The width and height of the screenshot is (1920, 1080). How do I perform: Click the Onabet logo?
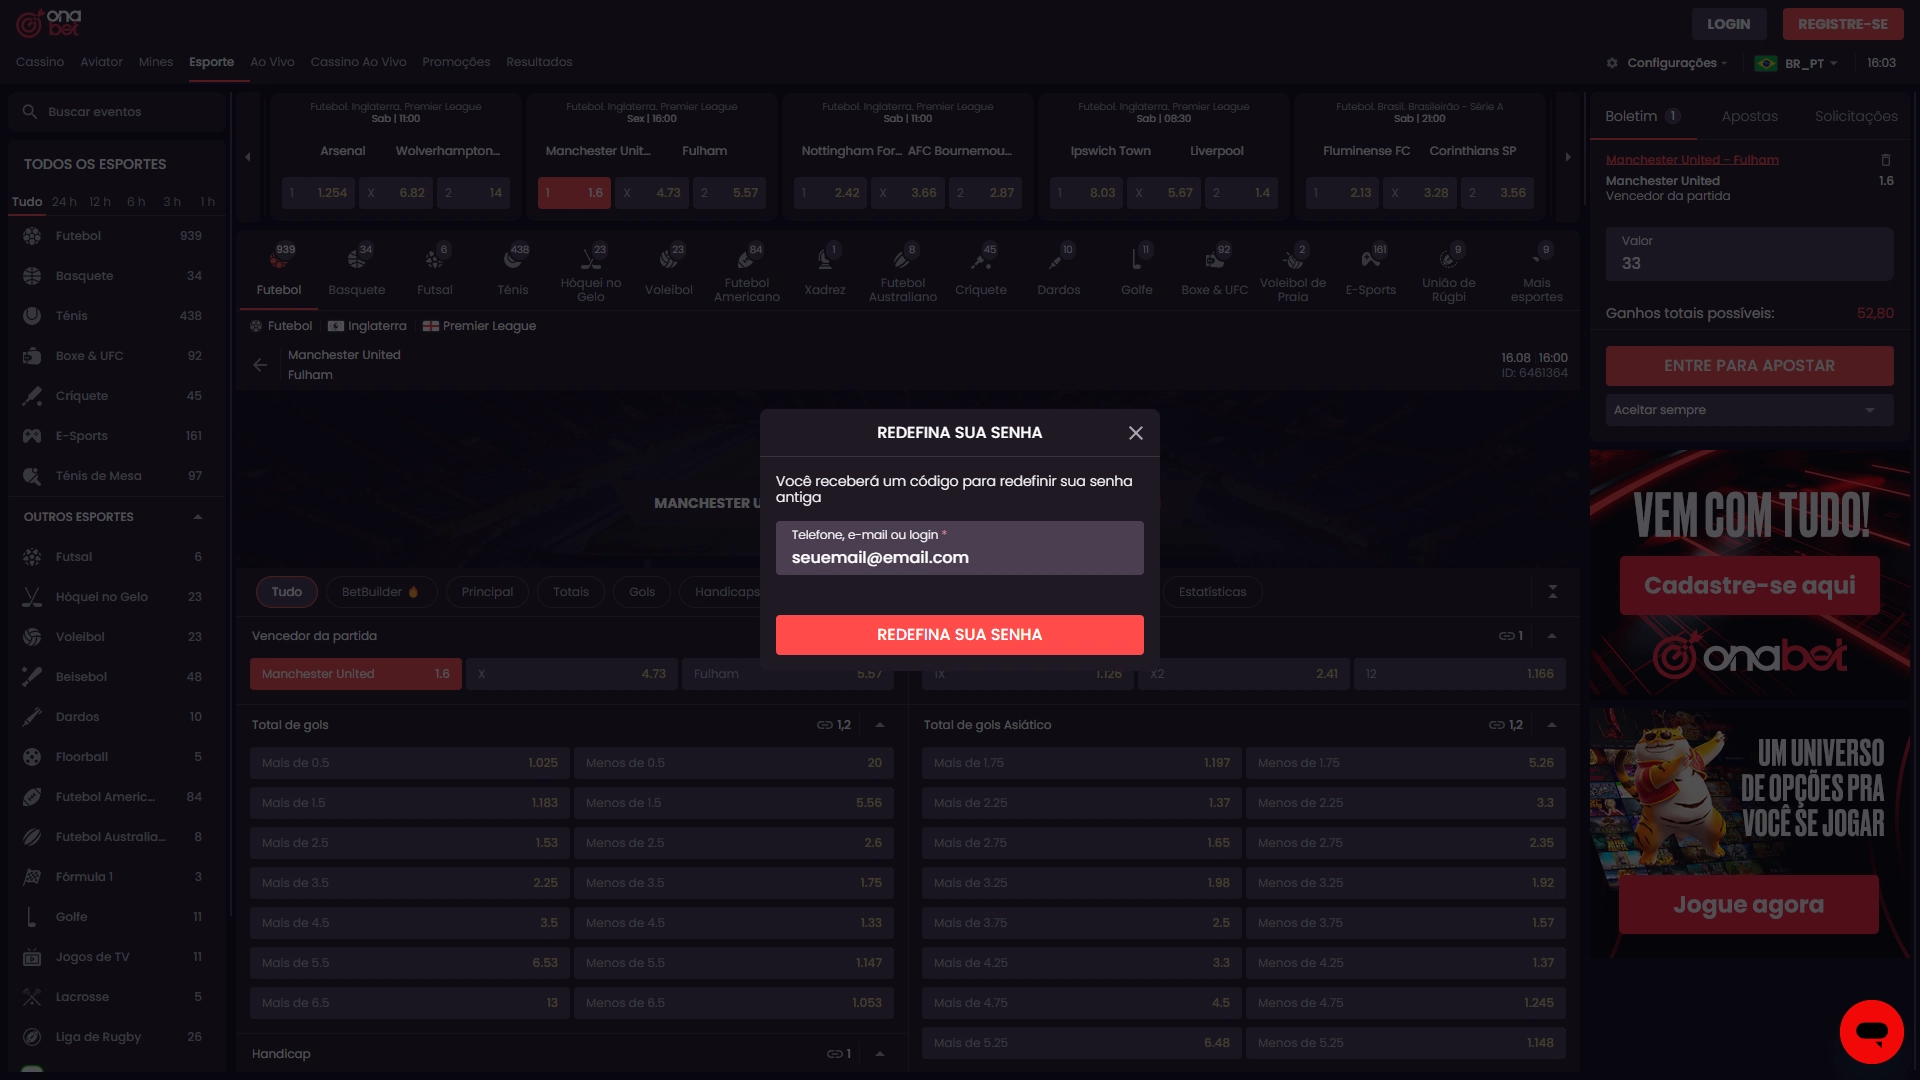tap(49, 22)
